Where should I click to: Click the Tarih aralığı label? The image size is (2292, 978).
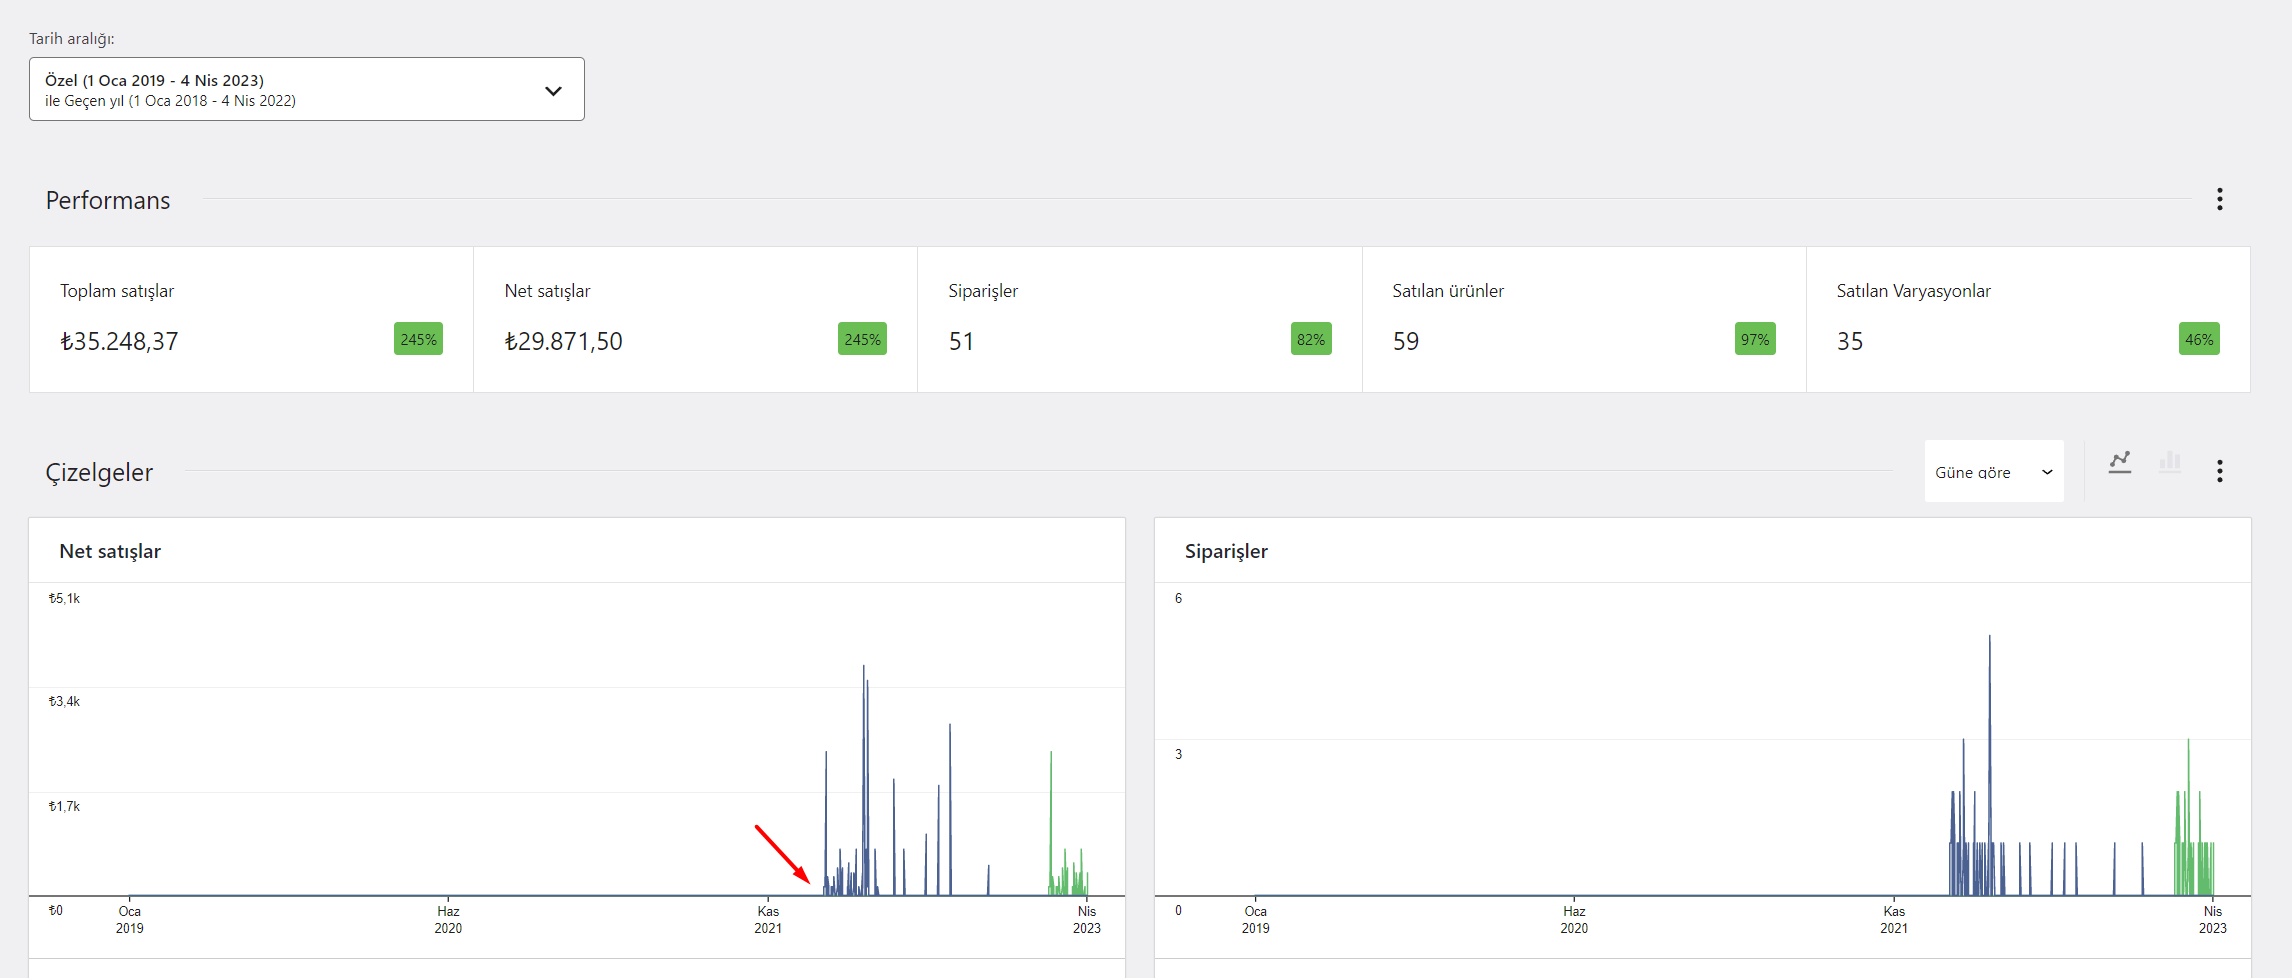[71, 38]
